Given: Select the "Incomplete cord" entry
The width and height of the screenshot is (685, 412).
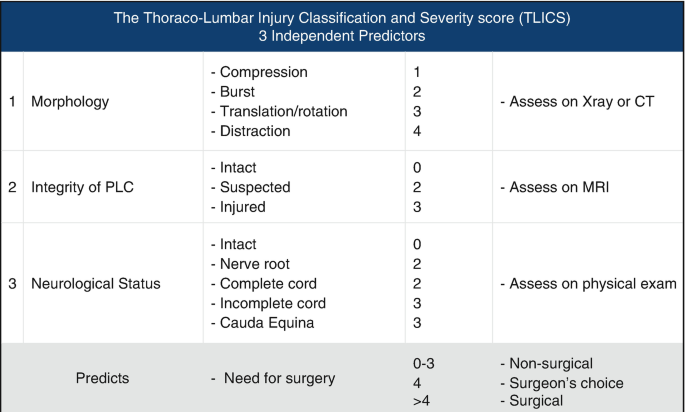Looking at the screenshot, I should point(269,303).
